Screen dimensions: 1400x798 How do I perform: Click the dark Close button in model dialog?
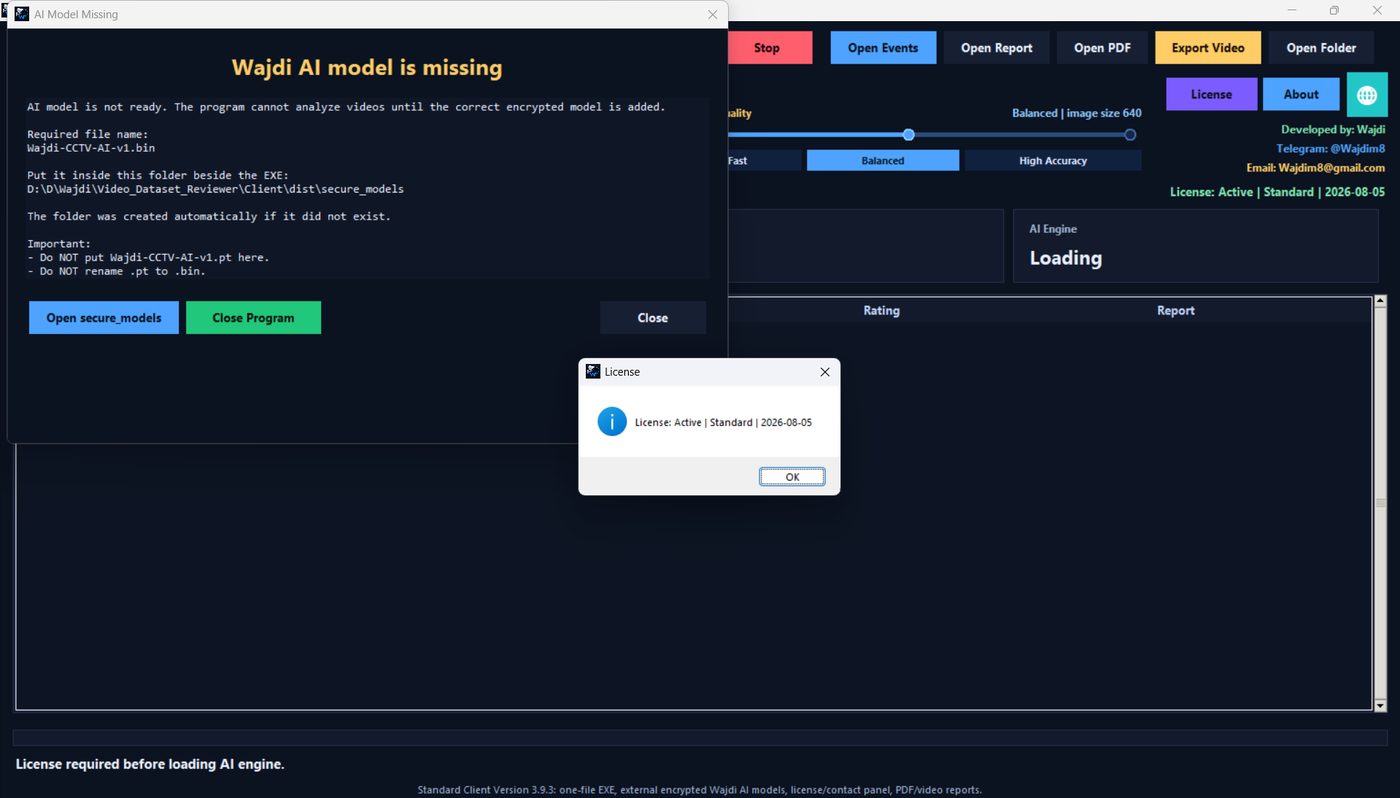tap(653, 318)
